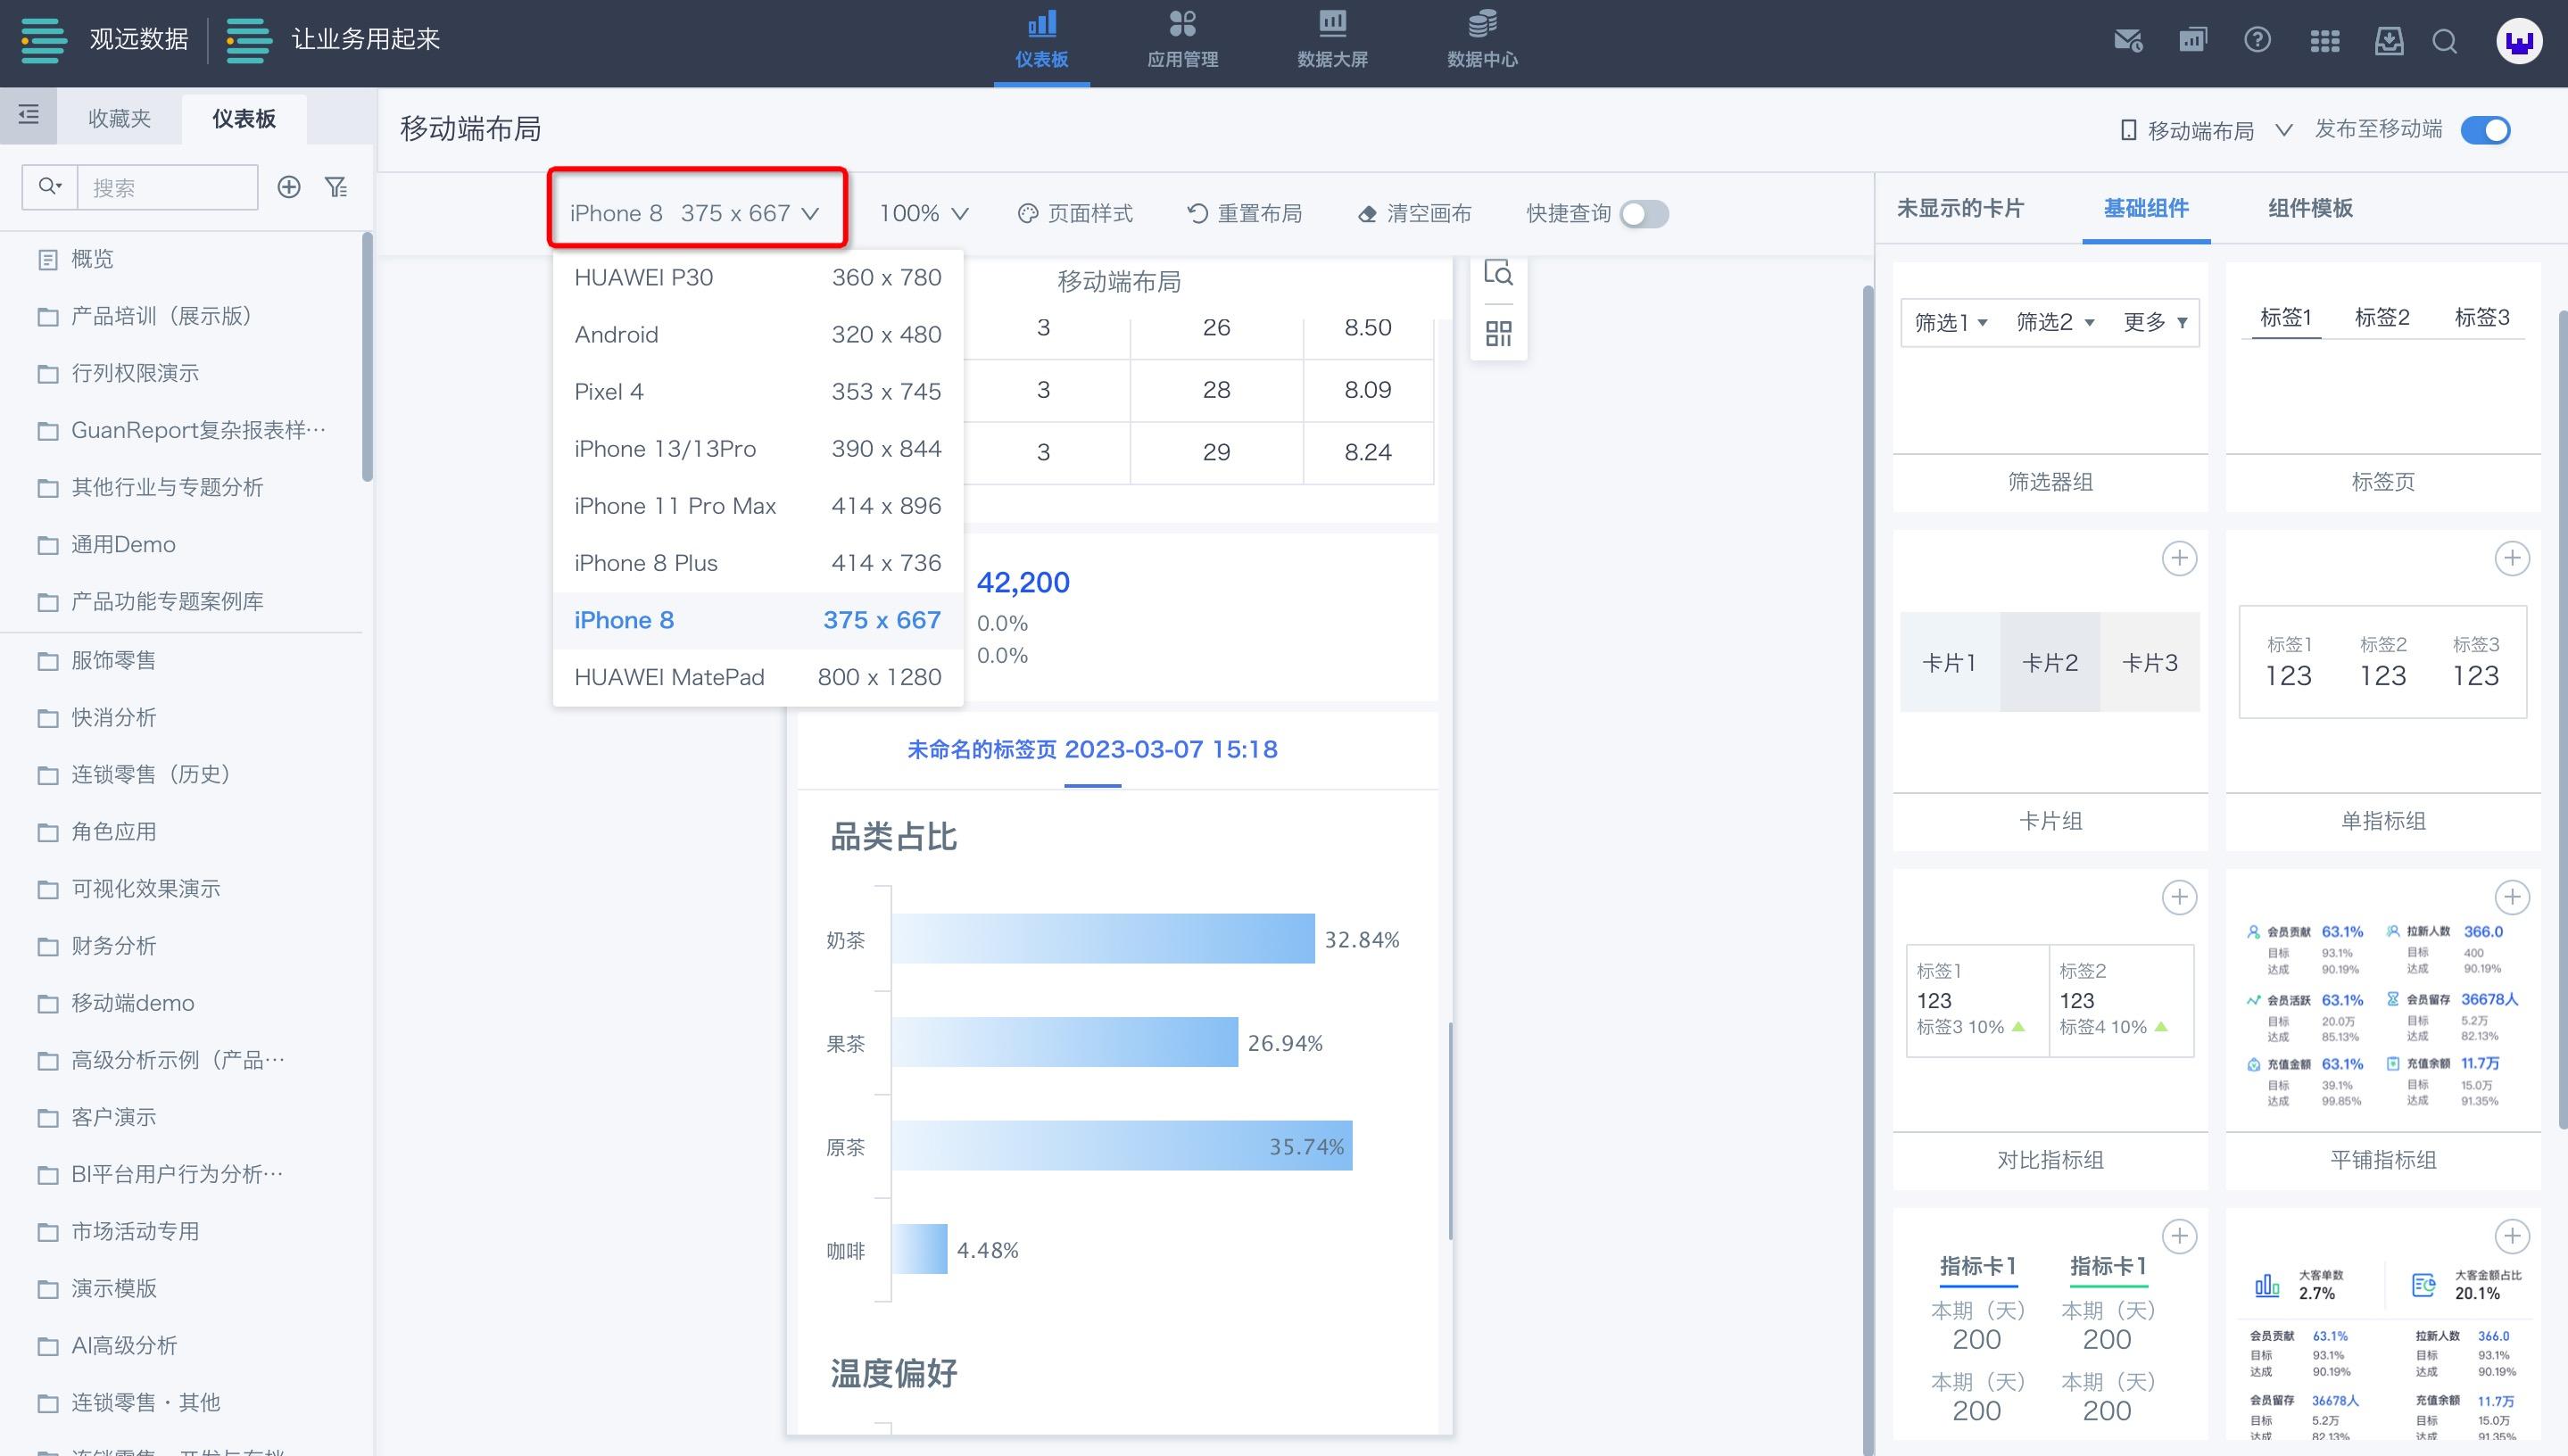2568x1456 pixels.
Task: Click the mobile canvas inner scrollbar
Action: coord(1449,1131)
